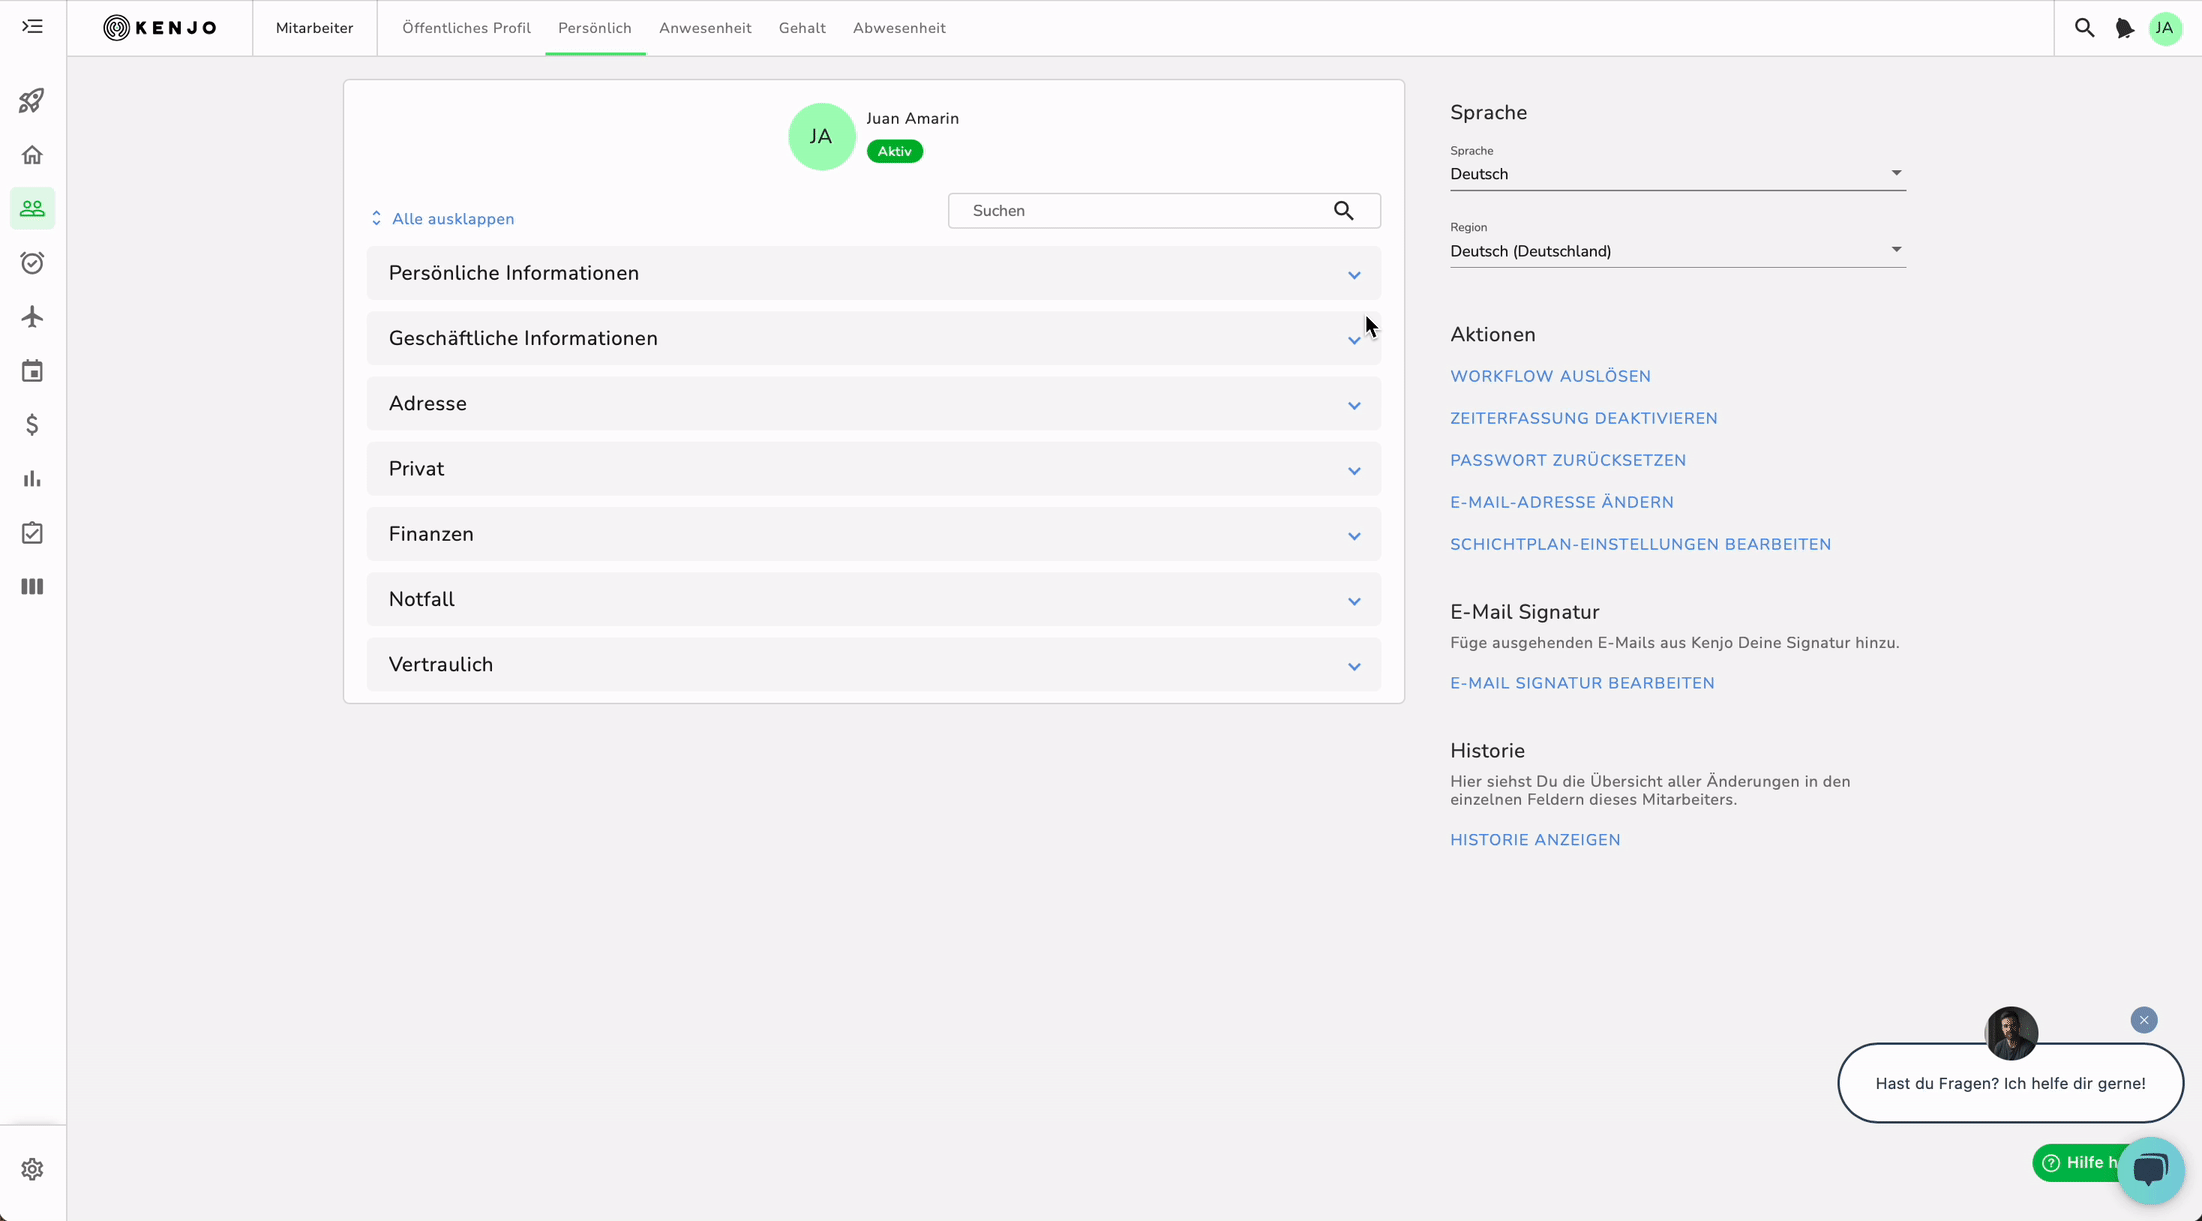Screen dimensions: 2202x1221
Task: Open the Region dropdown
Action: click(x=1677, y=251)
